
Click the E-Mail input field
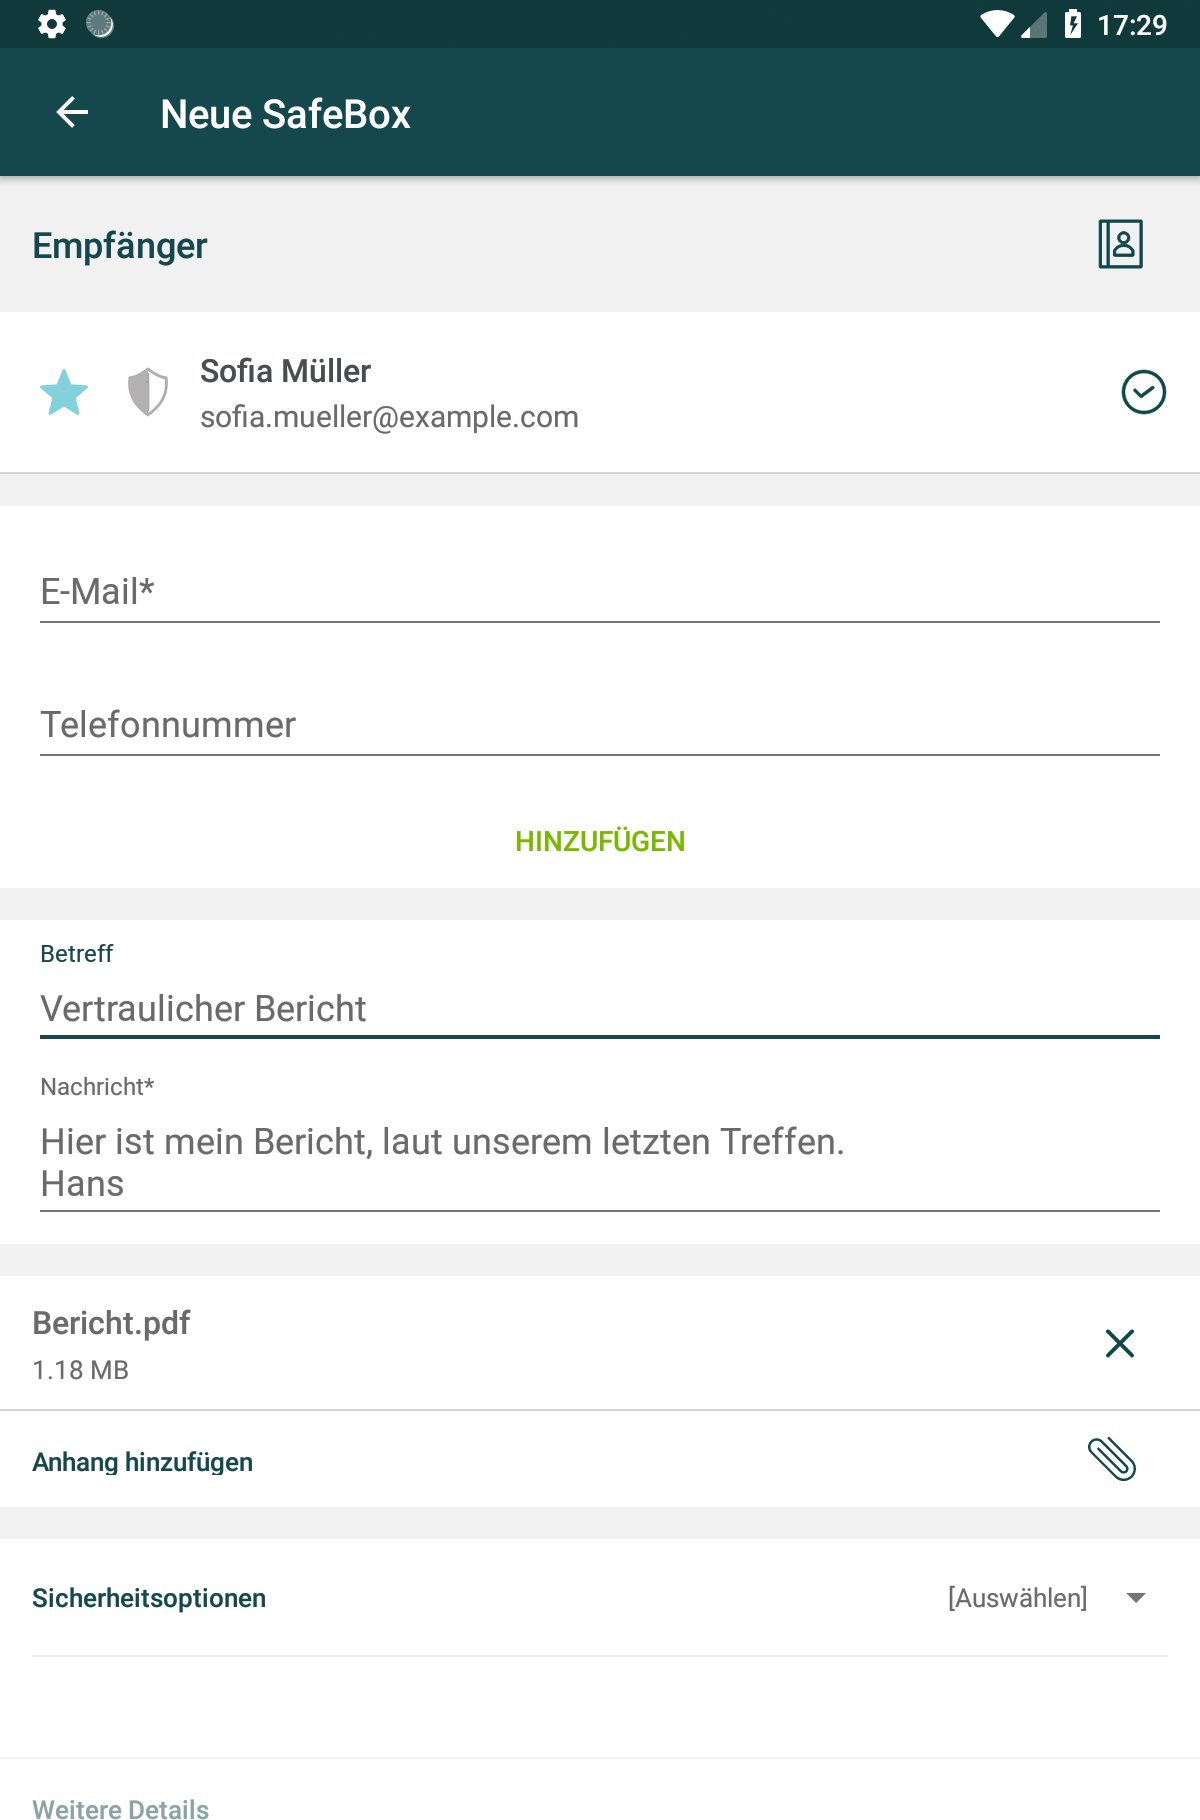point(600,592)
